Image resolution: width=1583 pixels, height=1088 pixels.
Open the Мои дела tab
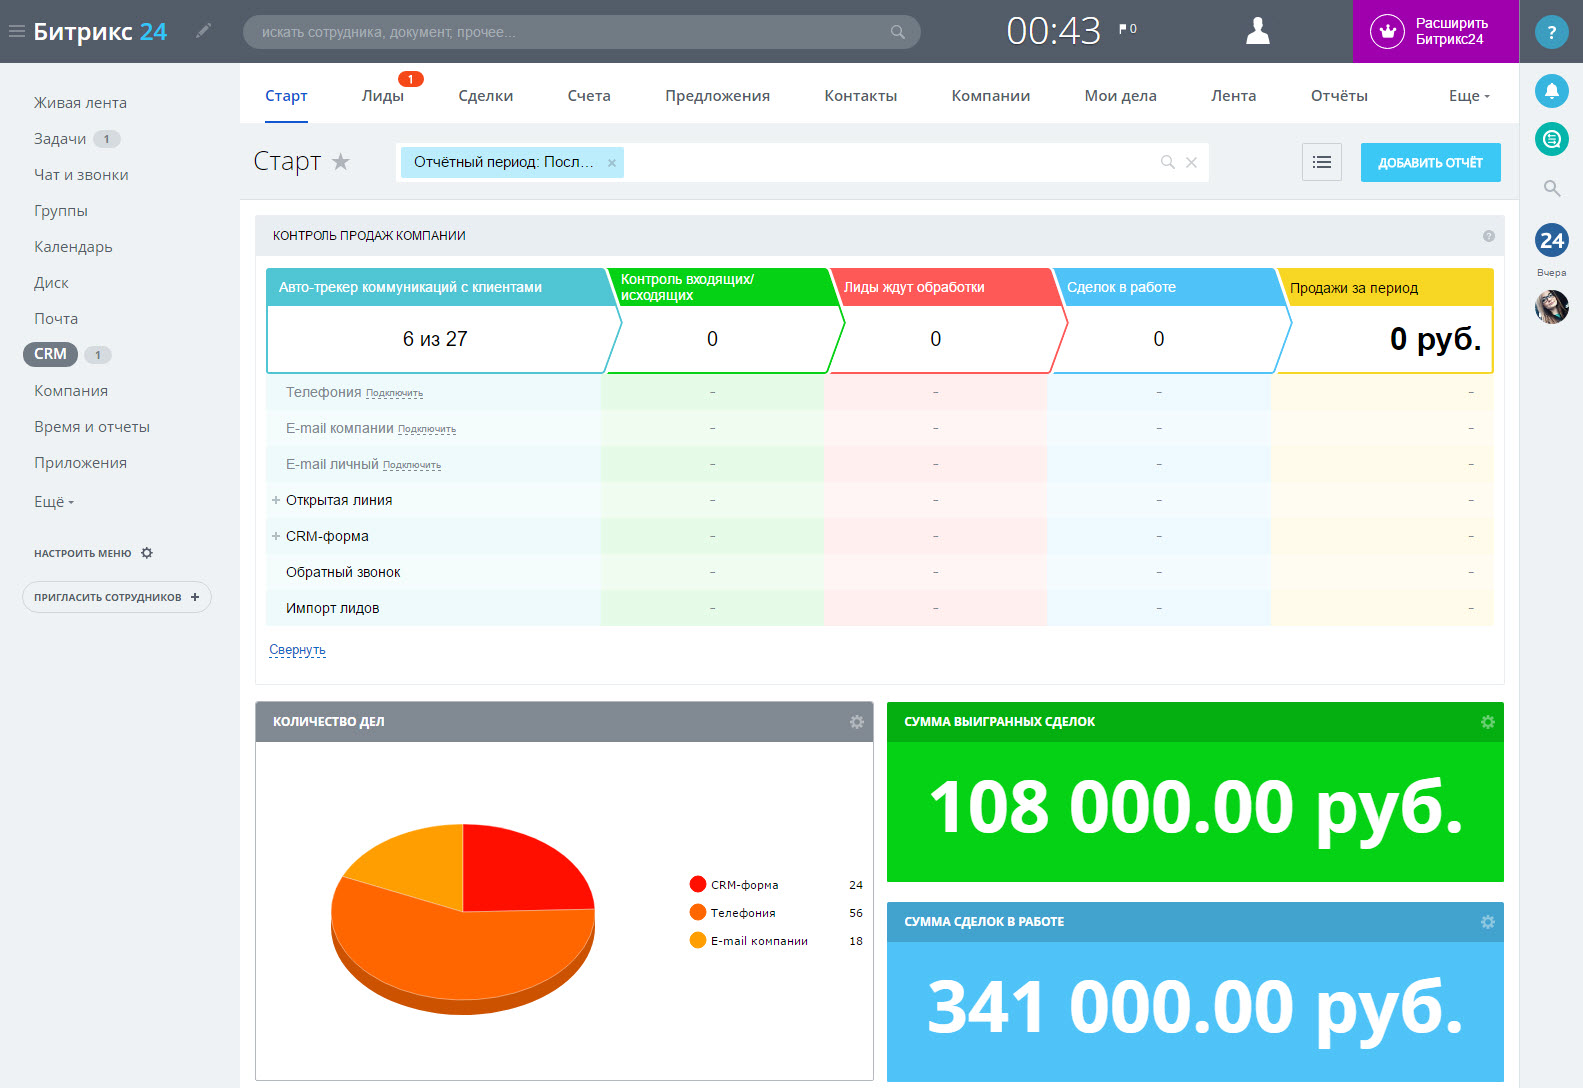point(1121,96)
